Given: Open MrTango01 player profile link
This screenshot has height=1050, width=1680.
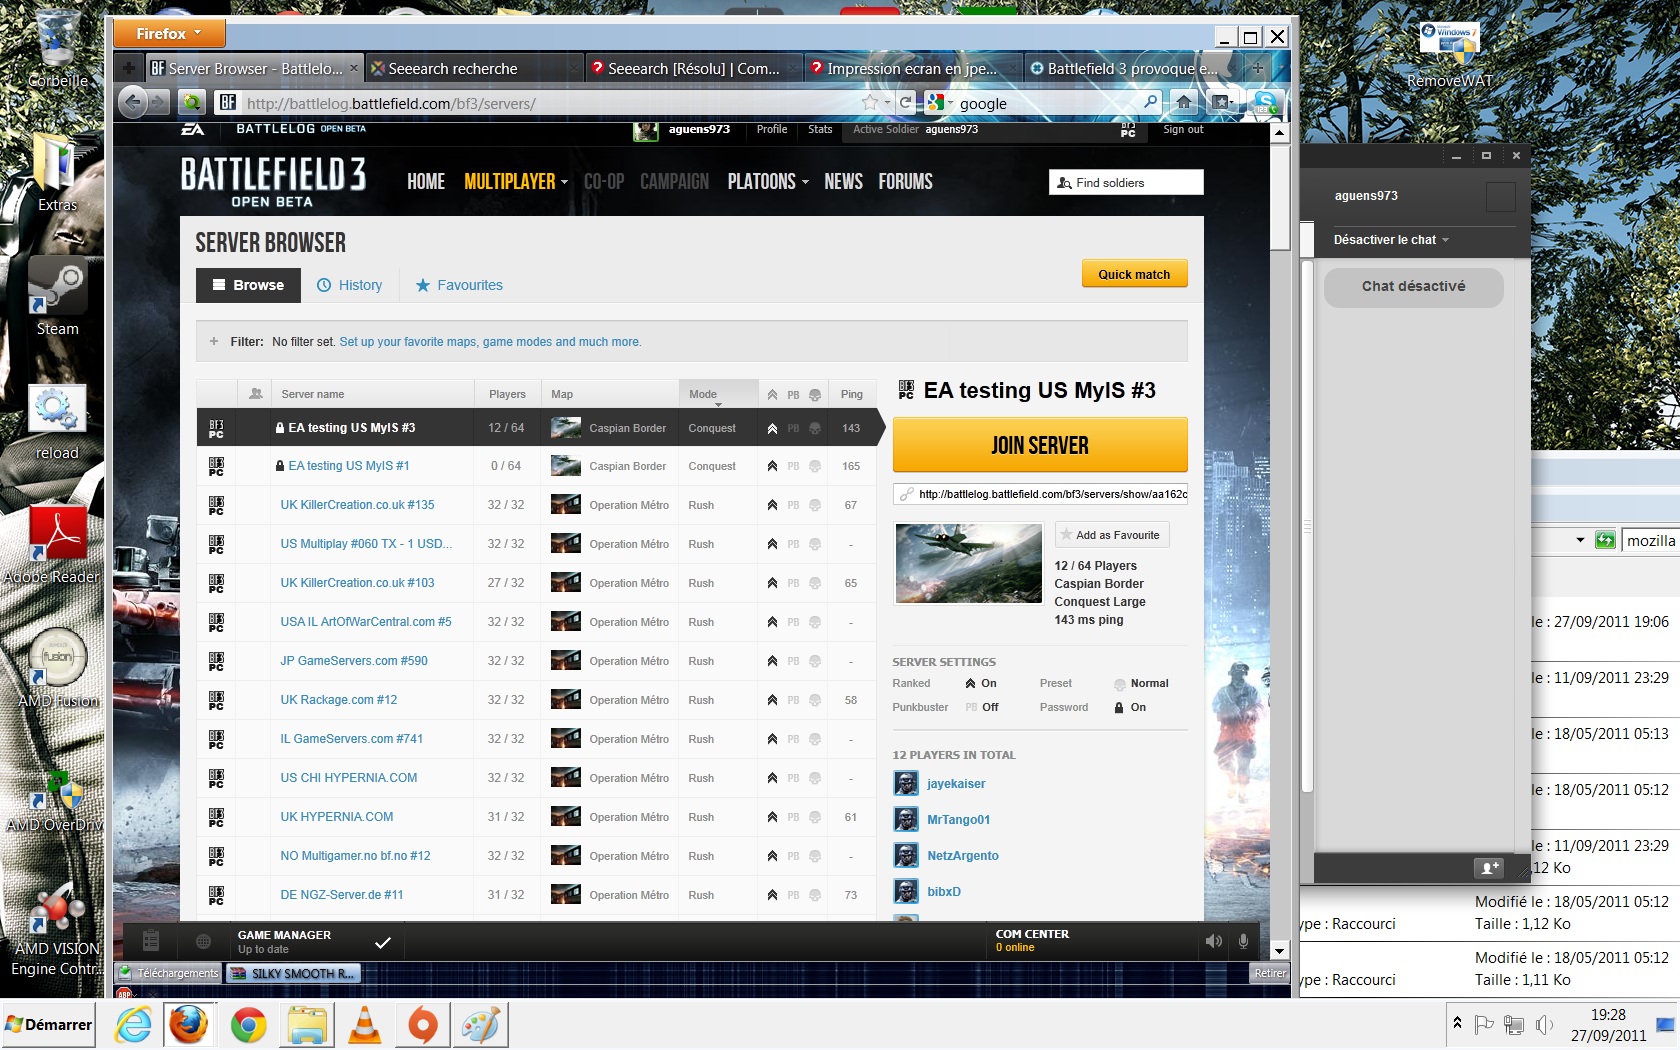Looking at the screenshot, I should tap(958, 820).
